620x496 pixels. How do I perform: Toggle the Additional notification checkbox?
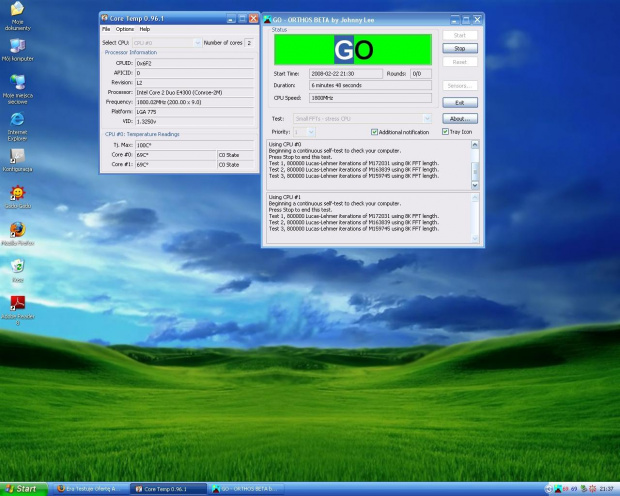point(374,132)
